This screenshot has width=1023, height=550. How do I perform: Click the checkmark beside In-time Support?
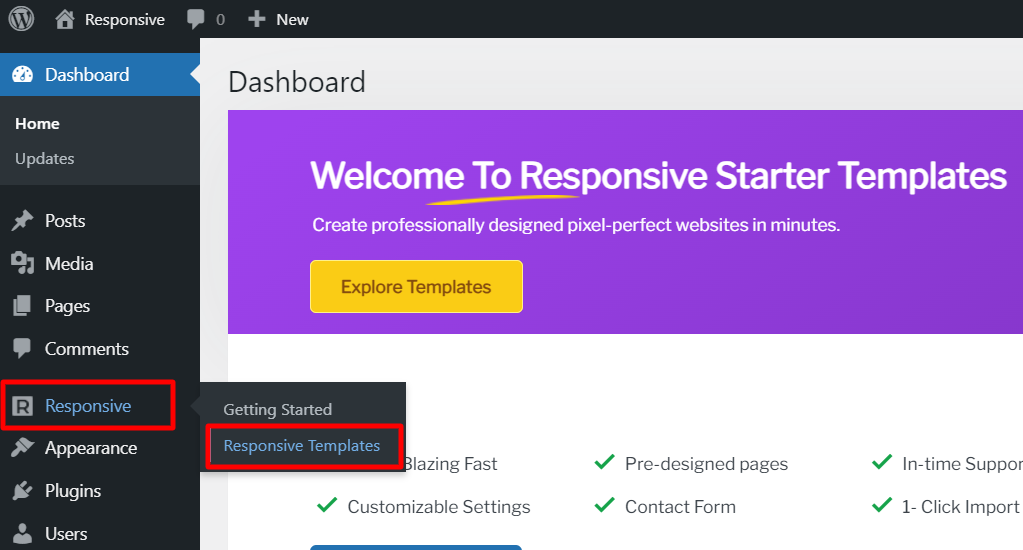(x=882, y=462)
